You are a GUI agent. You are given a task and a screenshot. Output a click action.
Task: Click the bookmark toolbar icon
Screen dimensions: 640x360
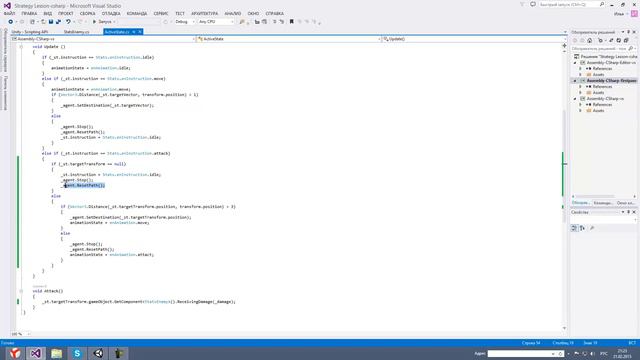click(x=291, y=22)
